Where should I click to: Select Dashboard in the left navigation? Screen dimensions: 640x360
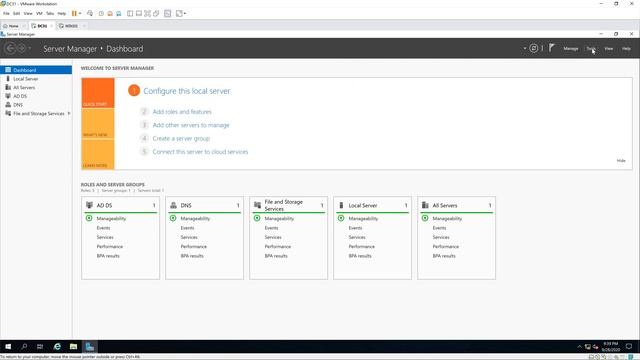click(x=36, y=70)
